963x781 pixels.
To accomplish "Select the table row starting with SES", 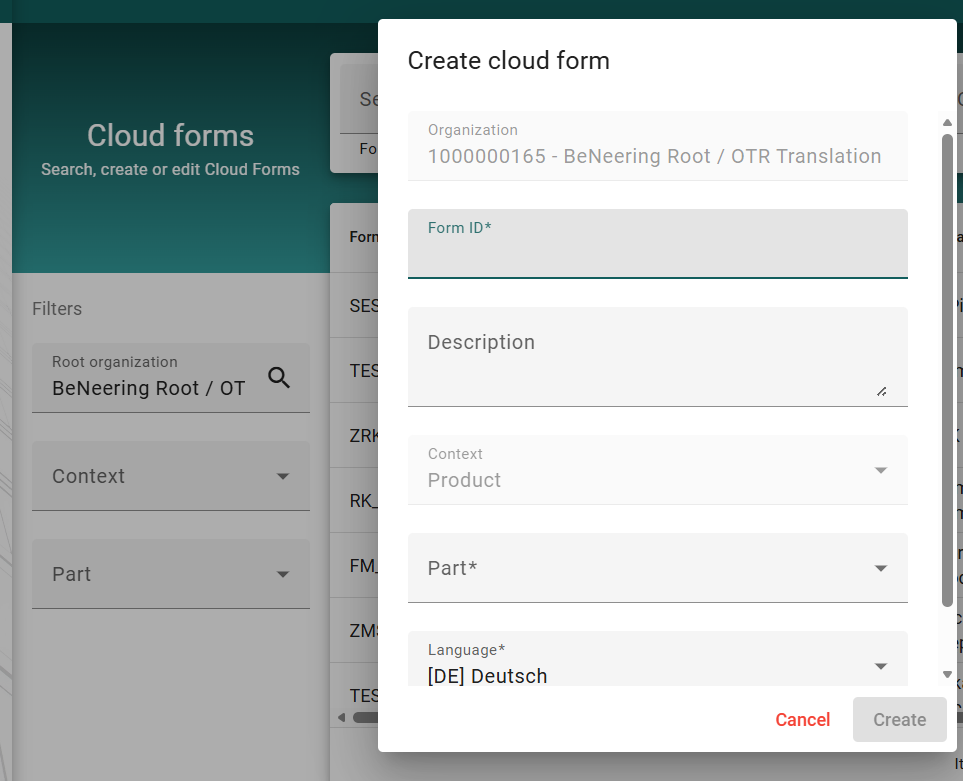I will [x=362, y=306].
